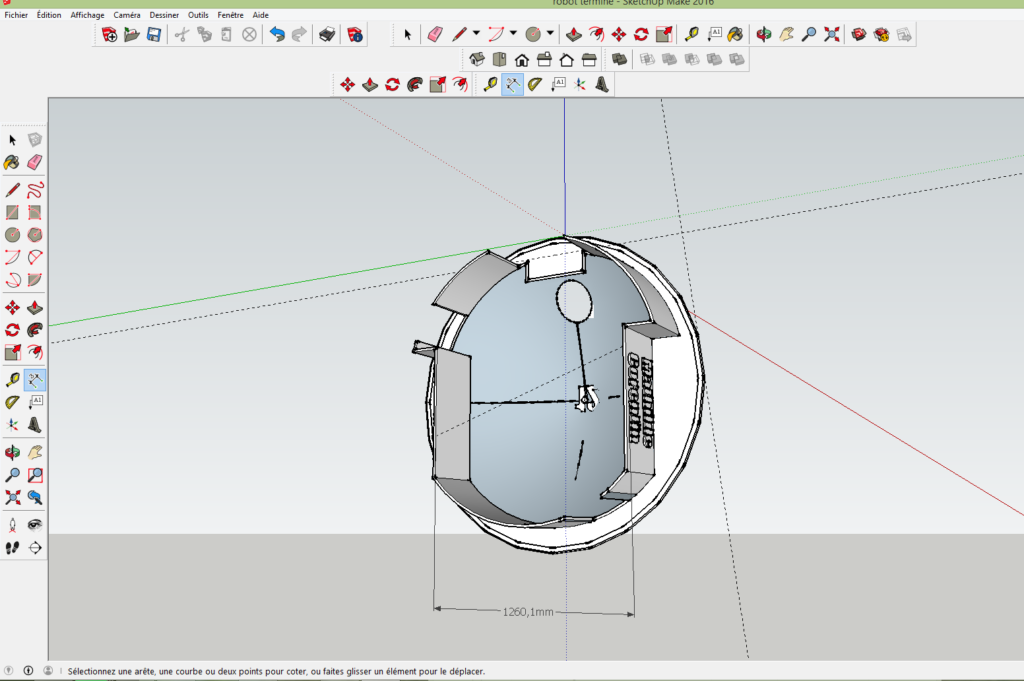1024x681 pixels.
Task: Switch to the Left view icon
Action: coord(589,60)
